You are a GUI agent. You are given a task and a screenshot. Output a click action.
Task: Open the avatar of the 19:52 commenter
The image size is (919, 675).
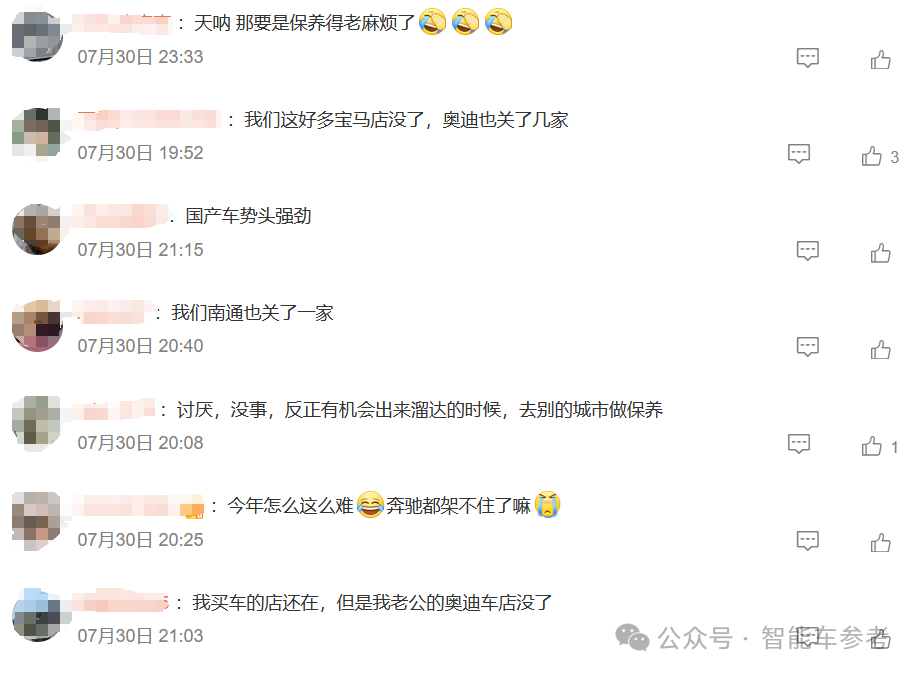[x=37, y=132]
